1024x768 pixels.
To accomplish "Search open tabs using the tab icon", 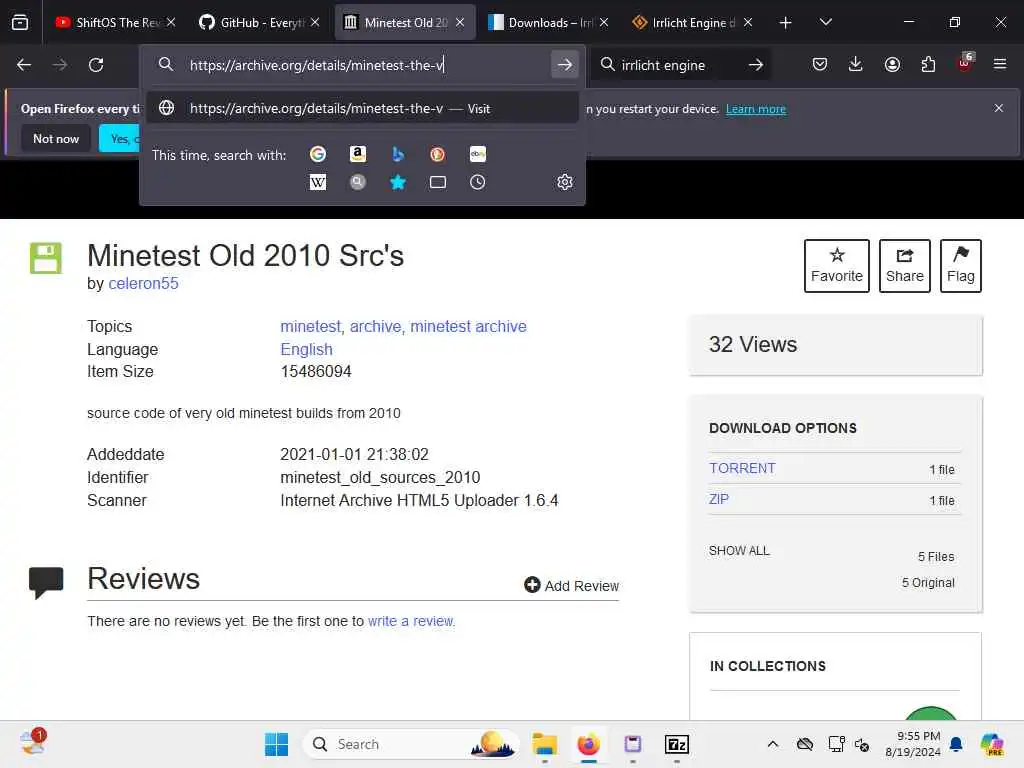I will [438, 182].
